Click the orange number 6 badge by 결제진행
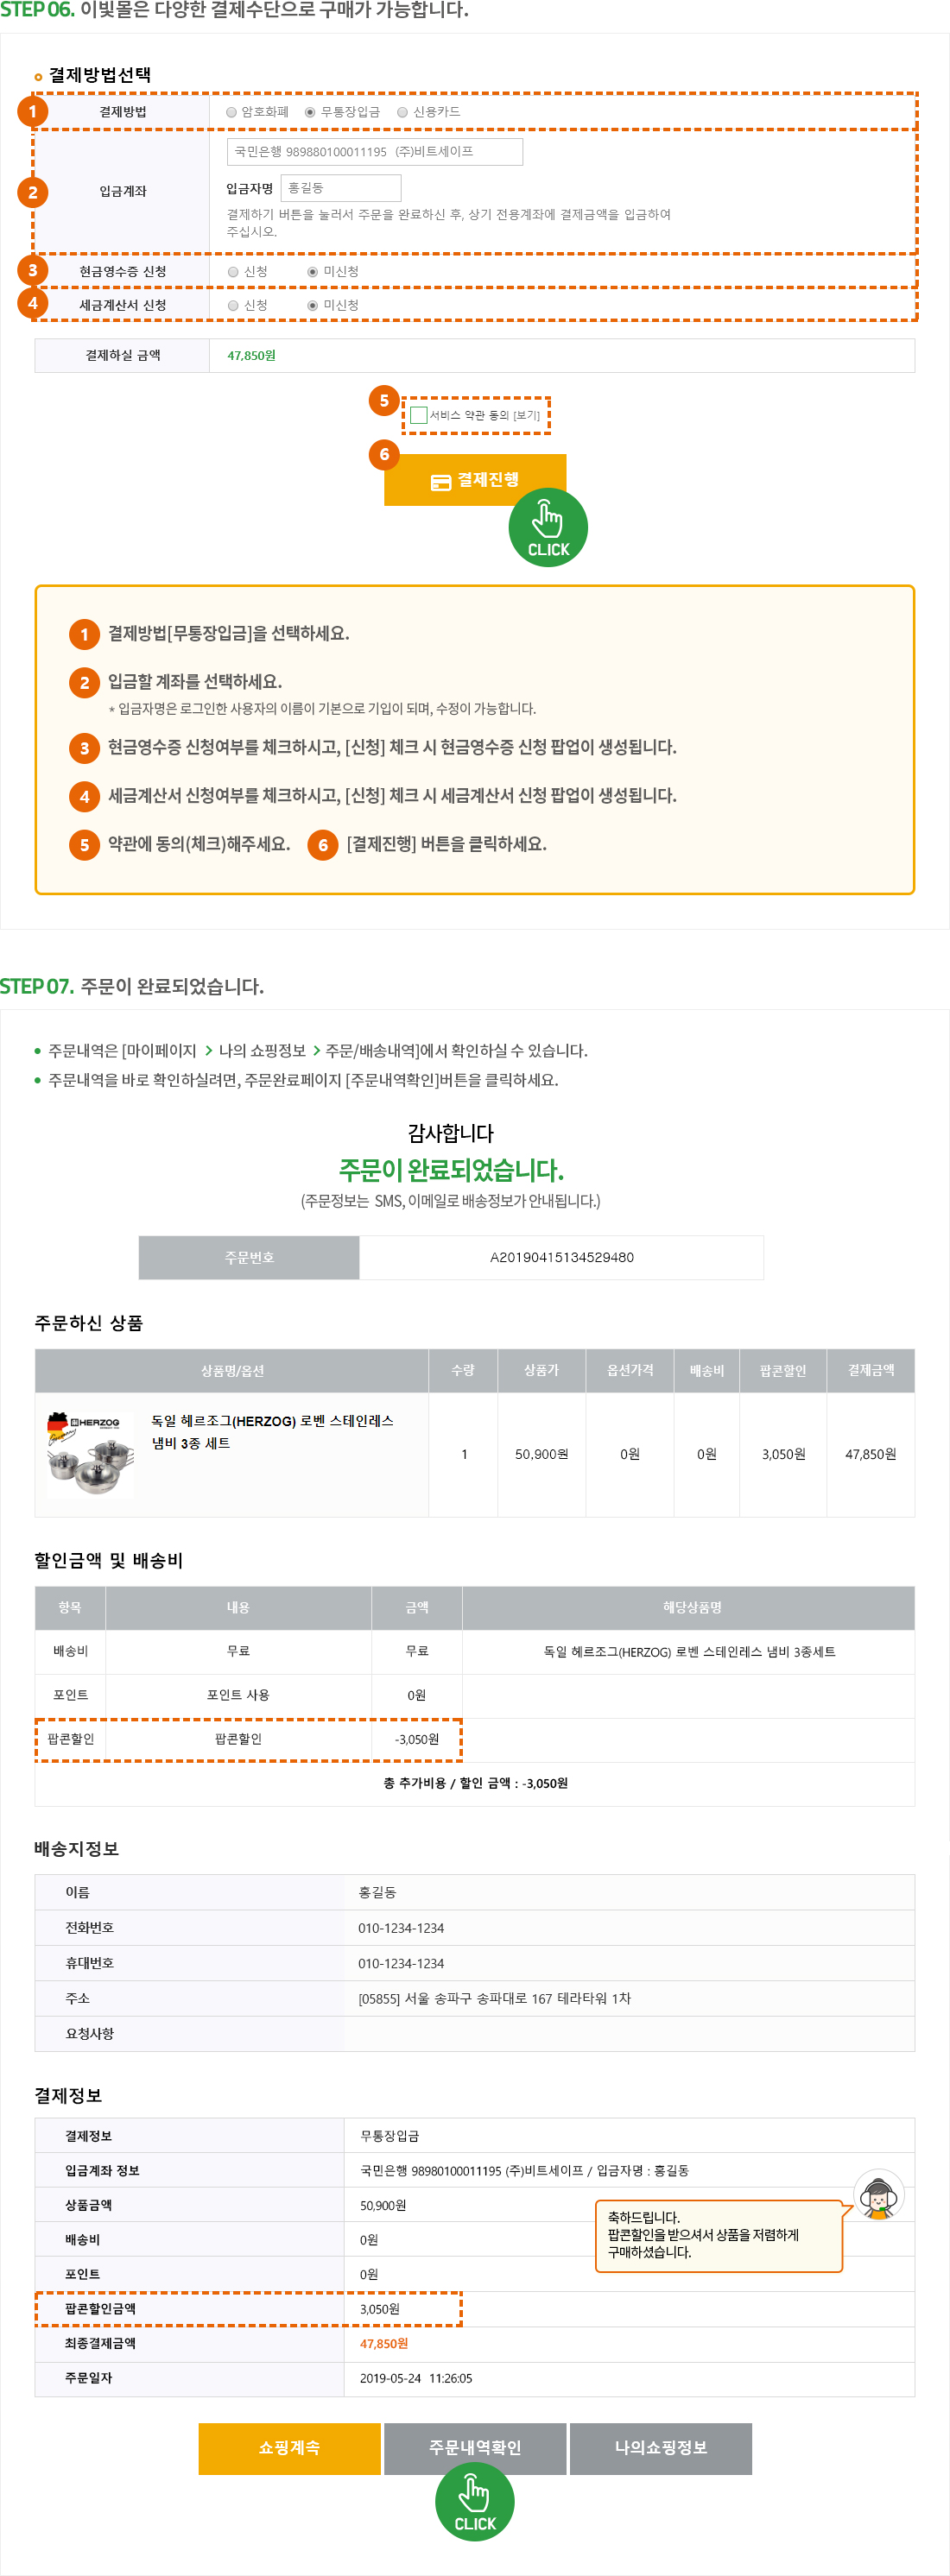Image resolution: width=950 pixels, height=2576 pixels. (384, 455)
